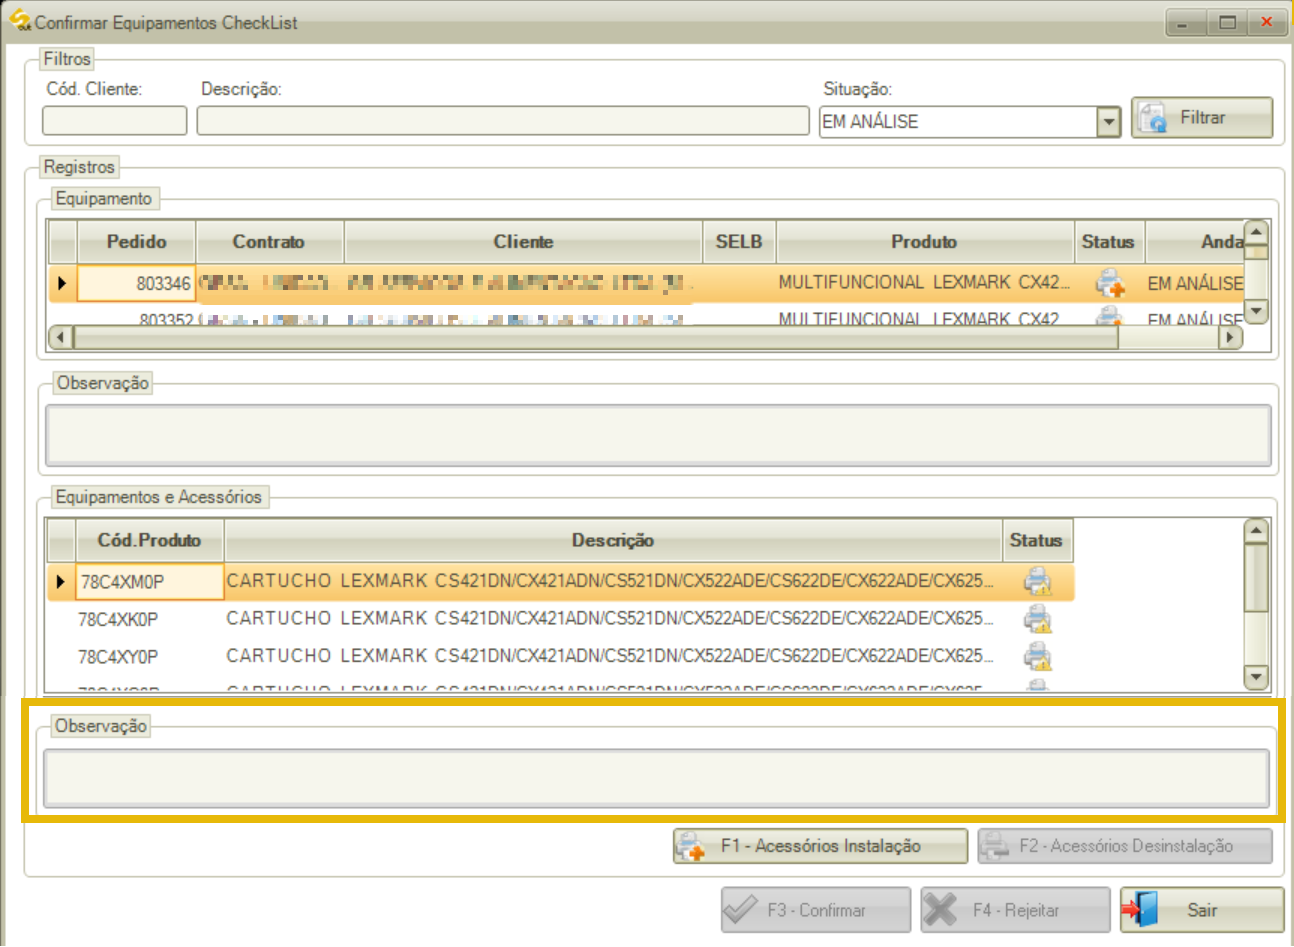Sort by Cliente column header
This screenshot has height=947, width=1294.
(x=523, y=242)
